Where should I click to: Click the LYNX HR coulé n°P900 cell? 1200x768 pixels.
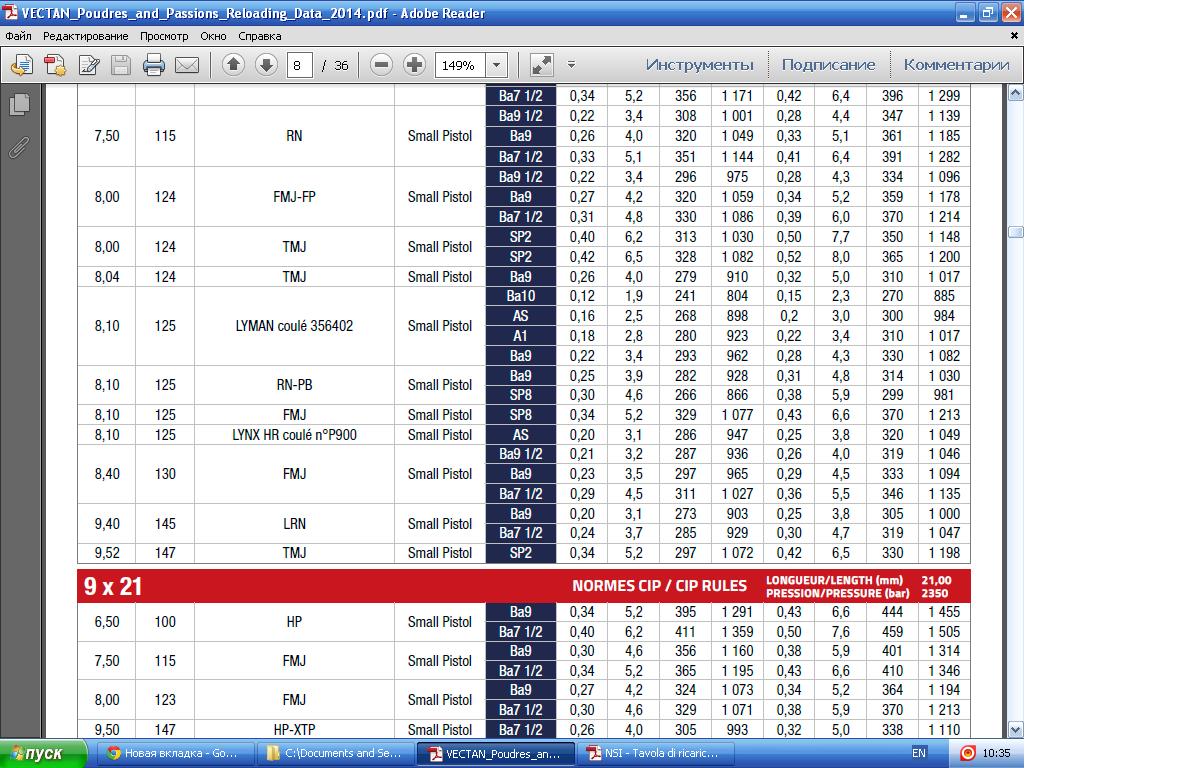(294, 435)
